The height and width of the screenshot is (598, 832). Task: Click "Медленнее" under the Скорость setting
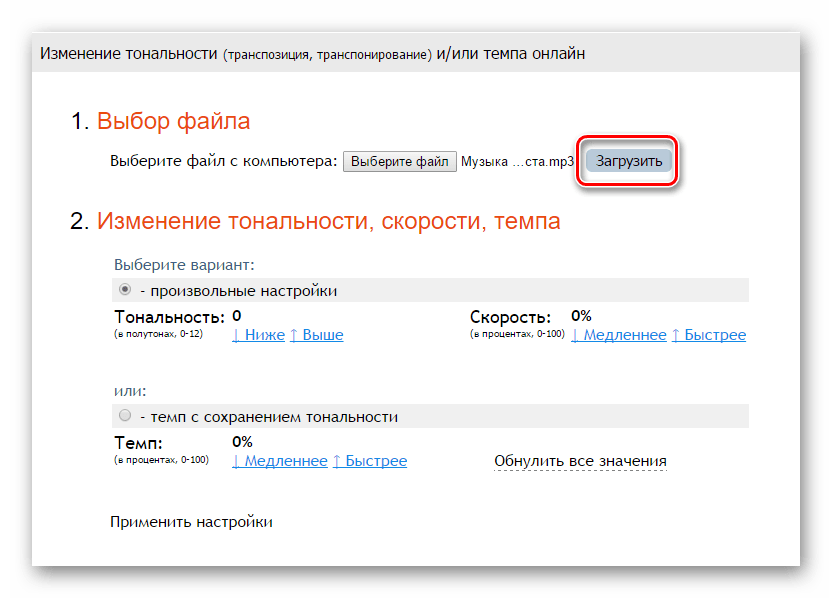(x=618, y=335)
